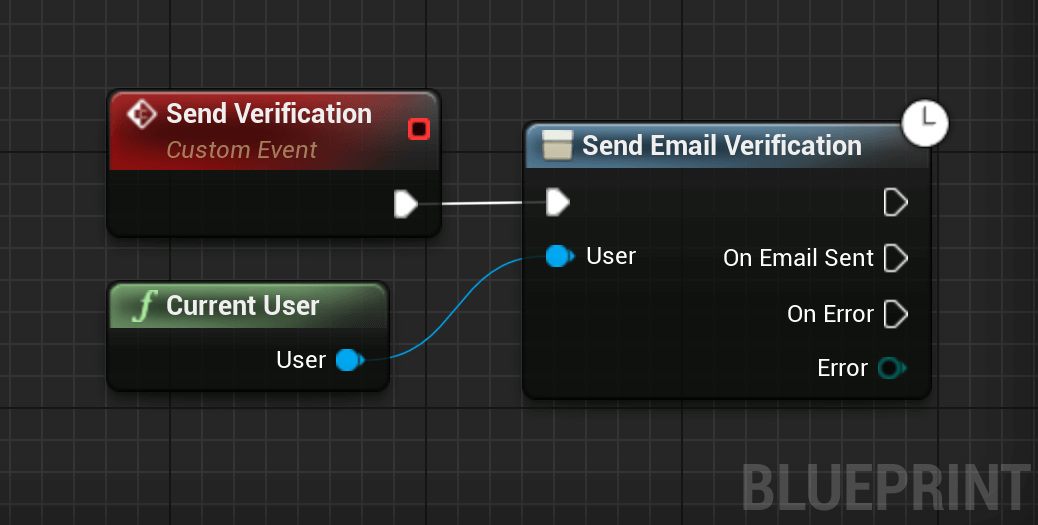
Task: Click the Custom Event subtitle text
Action: point(242,150)
